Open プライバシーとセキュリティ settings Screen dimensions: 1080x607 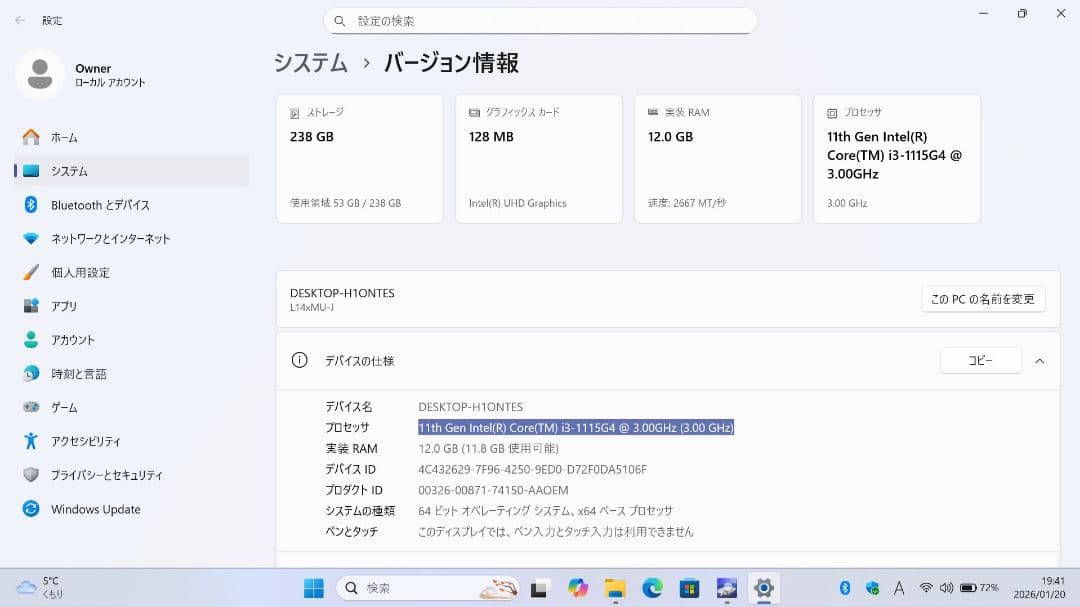pyautogui.click(x=113, y=475)
